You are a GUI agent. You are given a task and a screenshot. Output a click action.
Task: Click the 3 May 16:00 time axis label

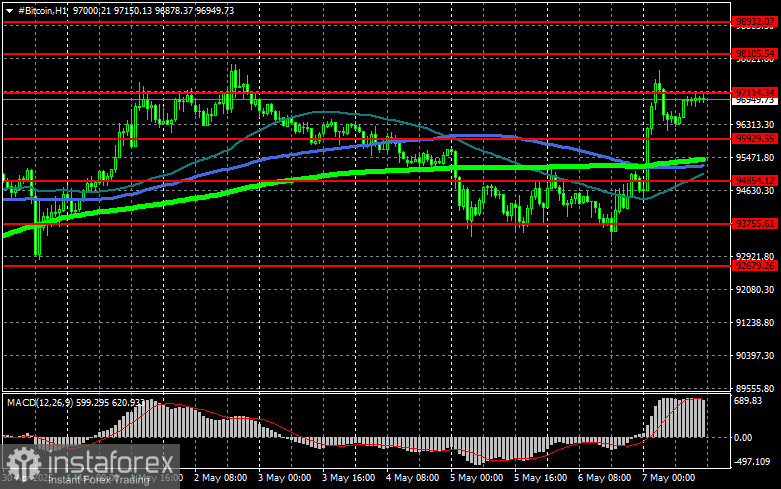[348, 478]
